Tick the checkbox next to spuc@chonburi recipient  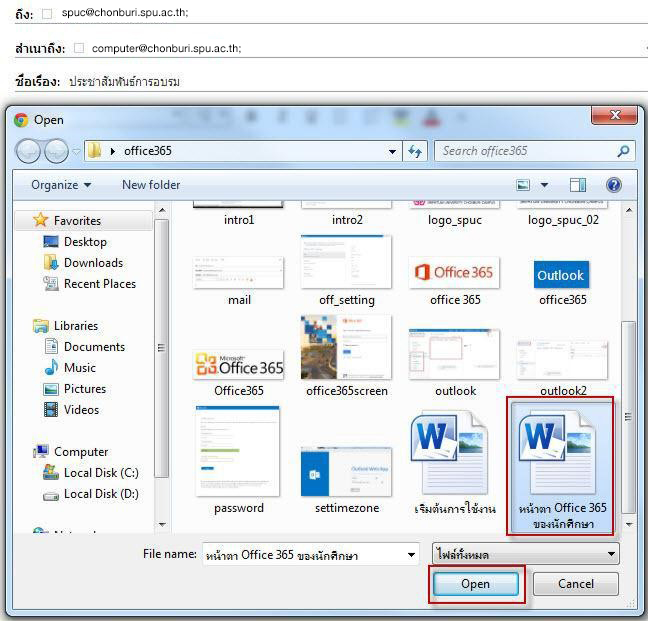point(47,14)
